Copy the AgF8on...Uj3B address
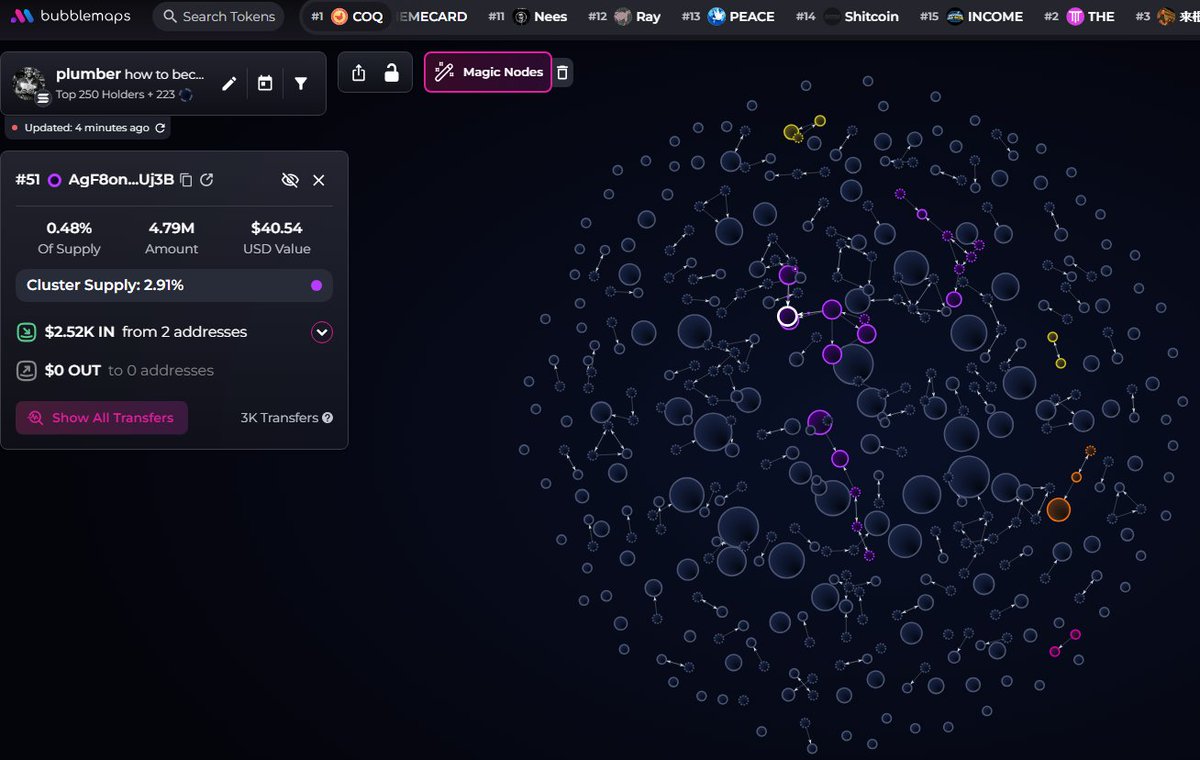1200x760 pixels. coord(186,180)
